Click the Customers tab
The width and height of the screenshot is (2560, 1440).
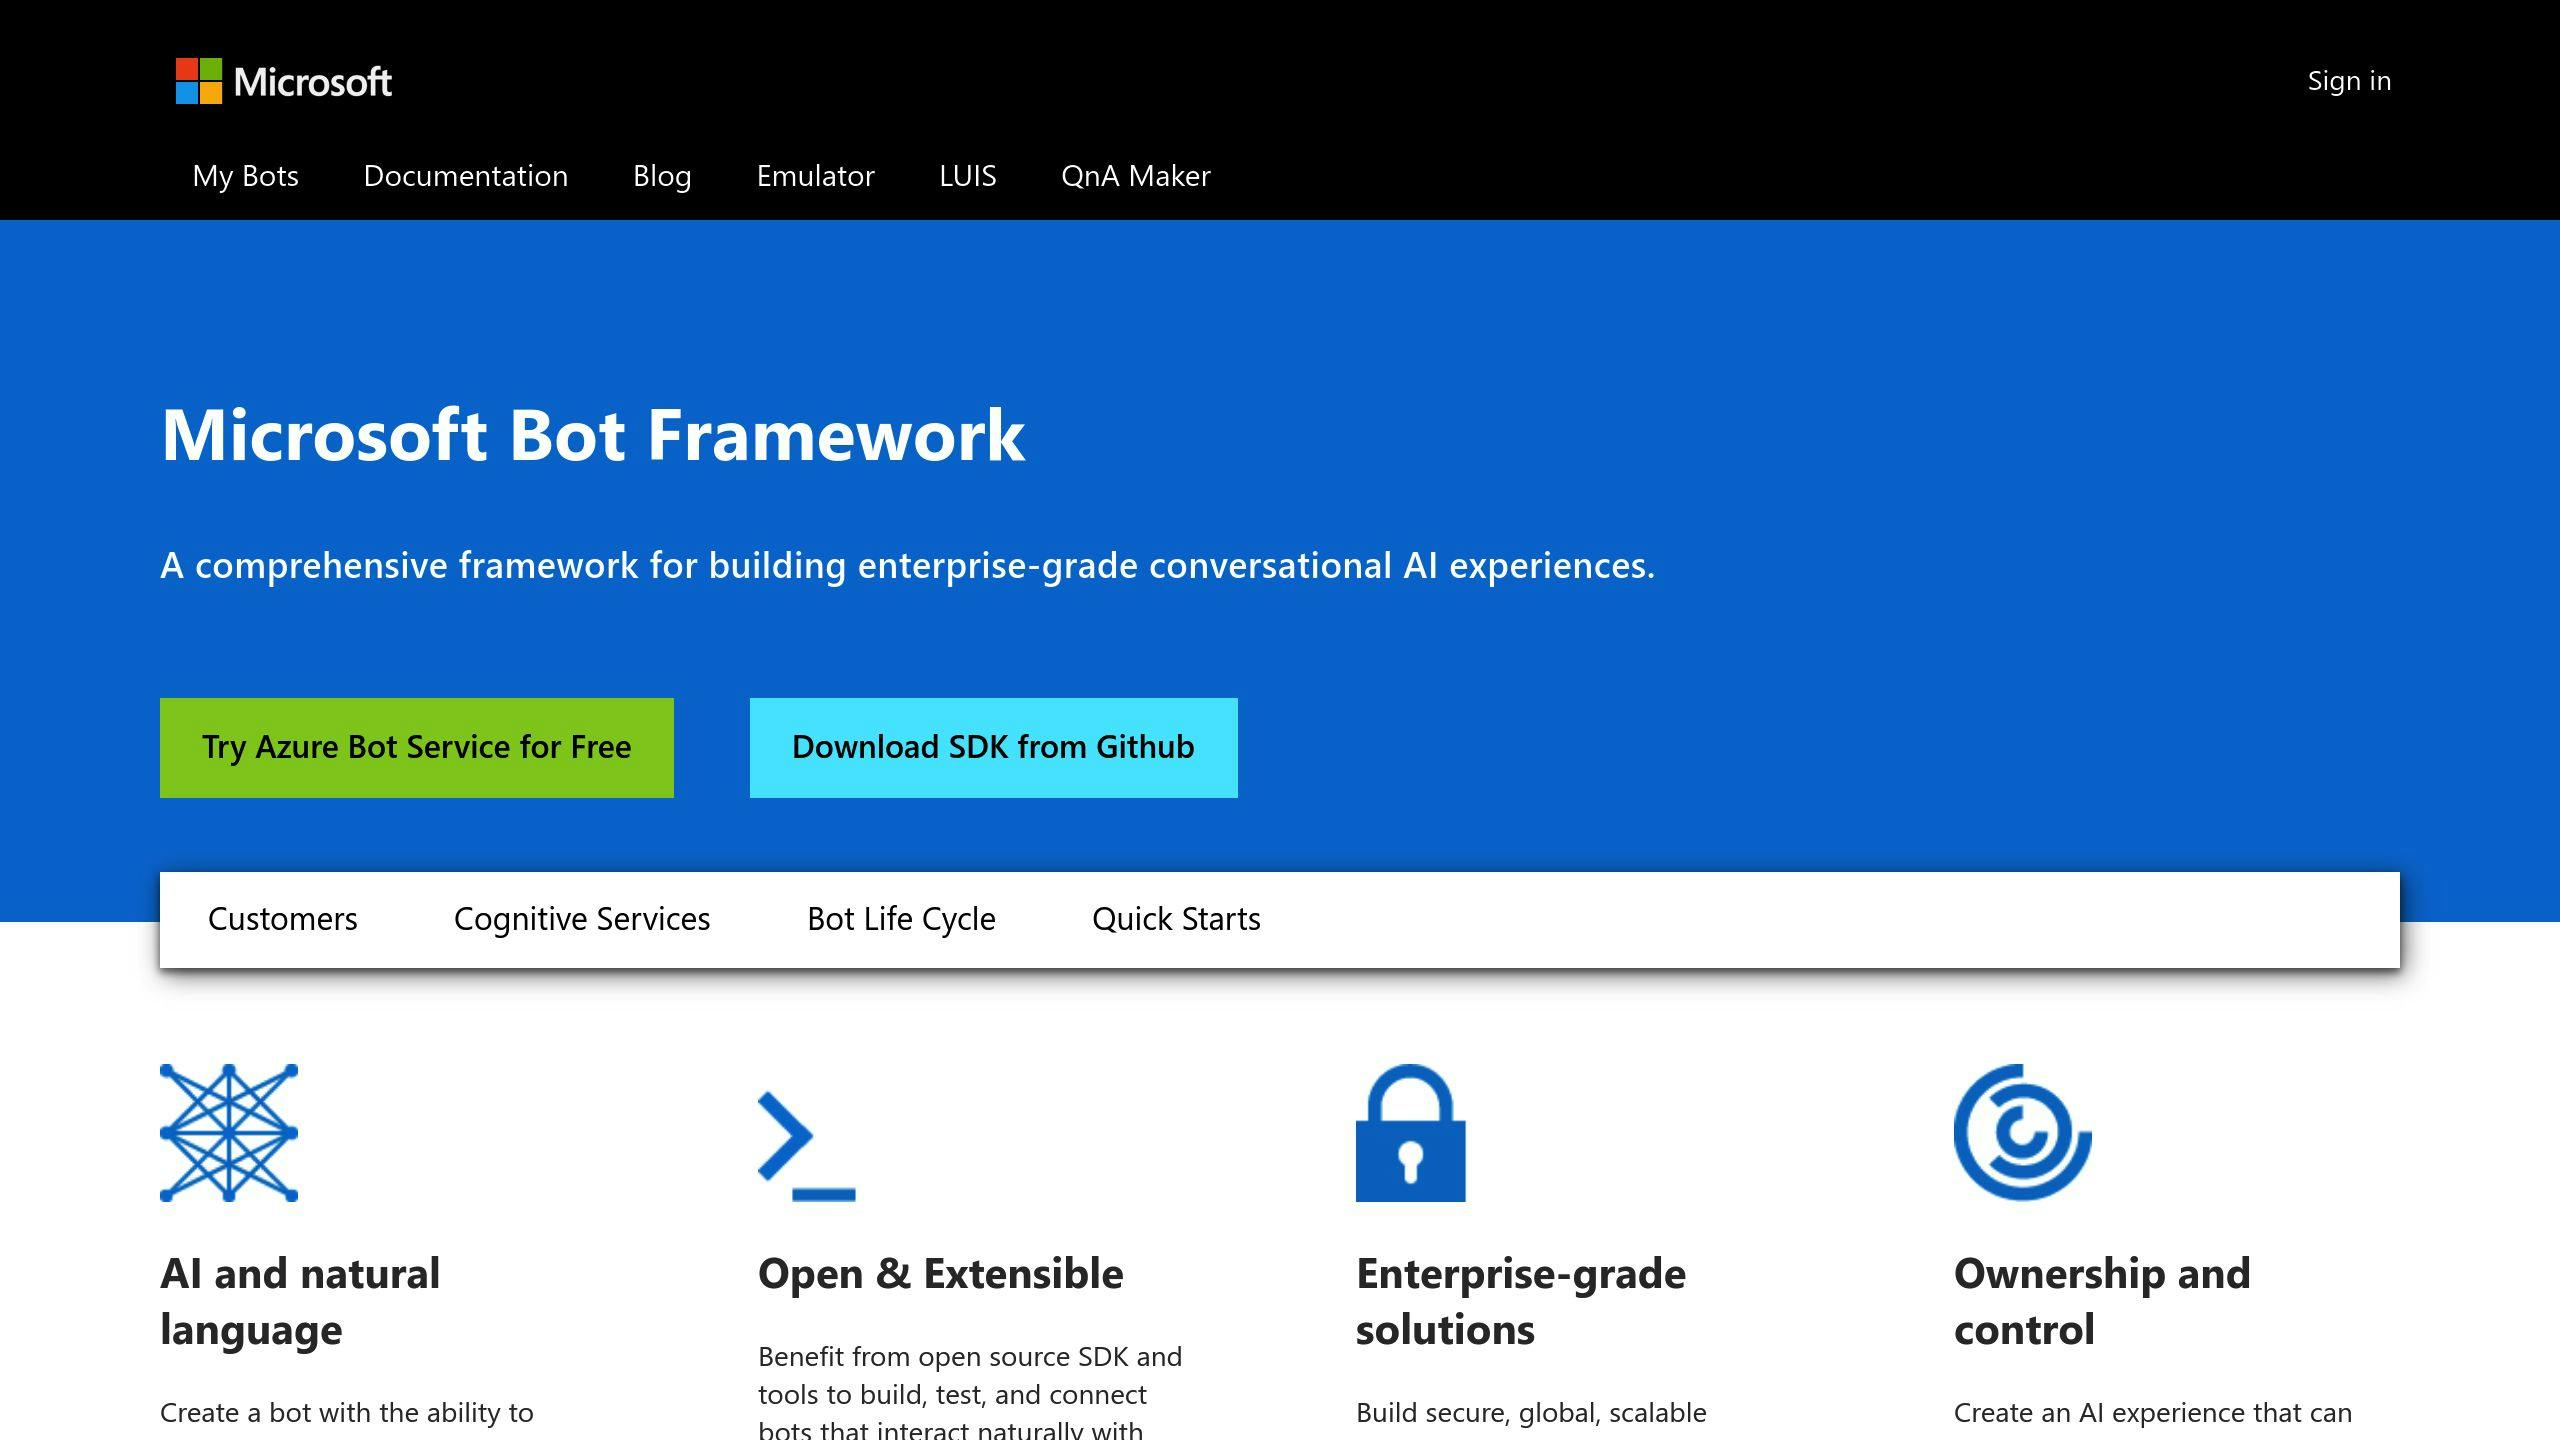tap(283, 918)
